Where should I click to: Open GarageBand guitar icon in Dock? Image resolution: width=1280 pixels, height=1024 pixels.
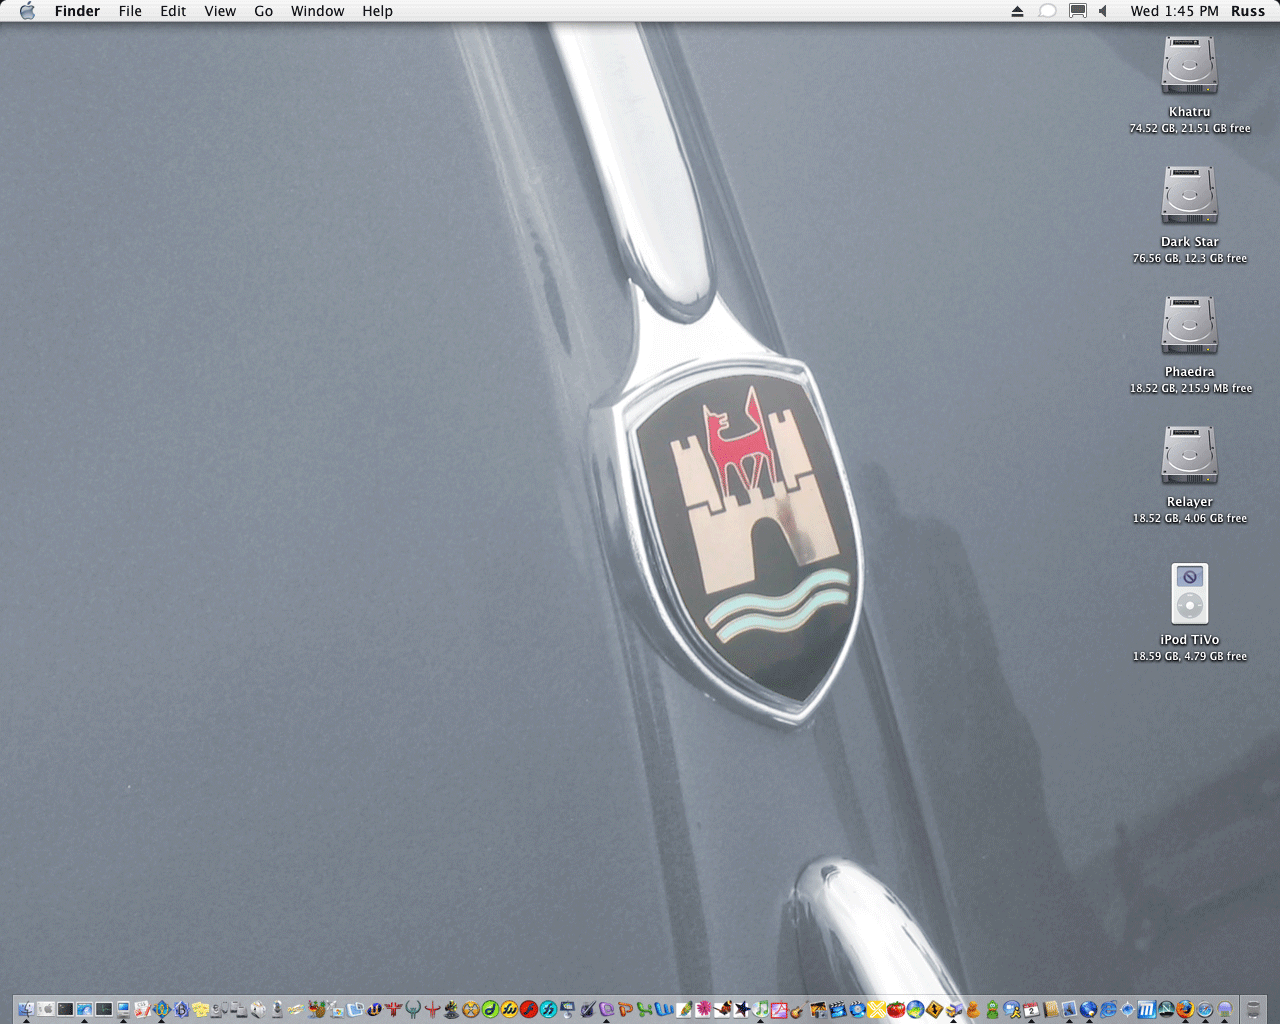pyautogui.click(x=799, y=1009)
